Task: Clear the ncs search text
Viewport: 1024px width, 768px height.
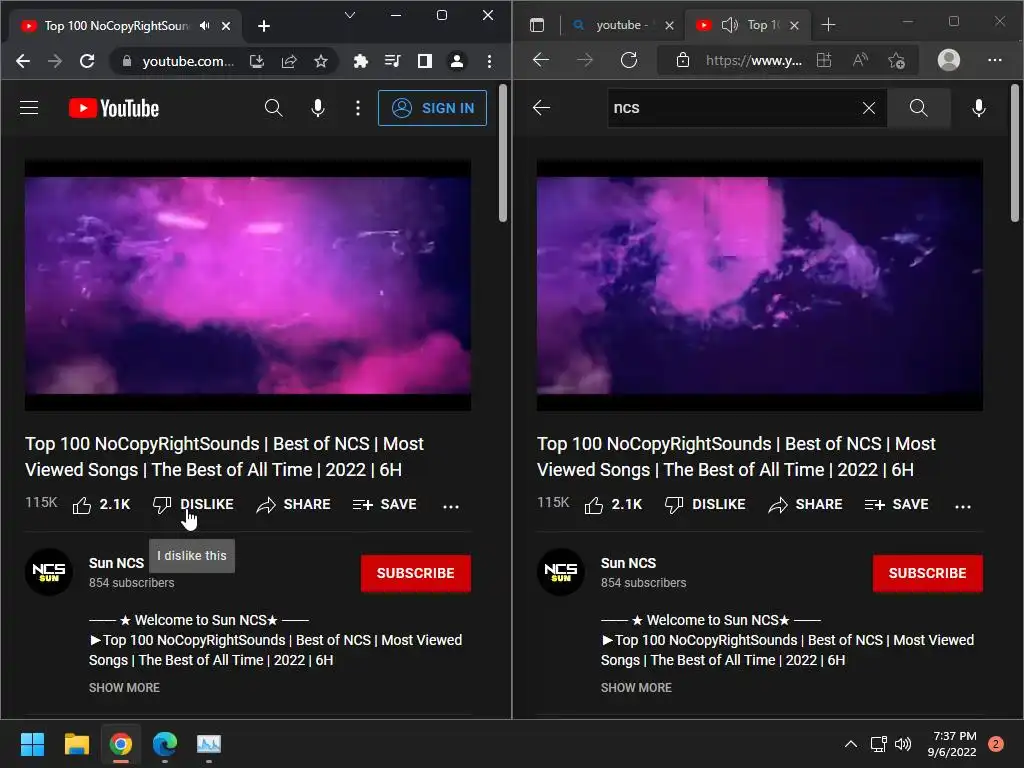Action: point(869,108)
